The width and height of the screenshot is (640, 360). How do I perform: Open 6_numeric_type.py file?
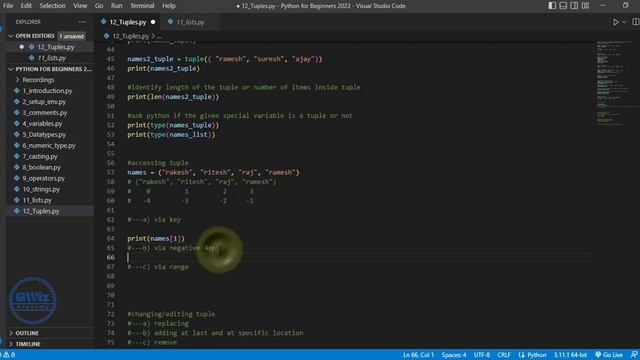pyautogui.click(x=49, y=146)
